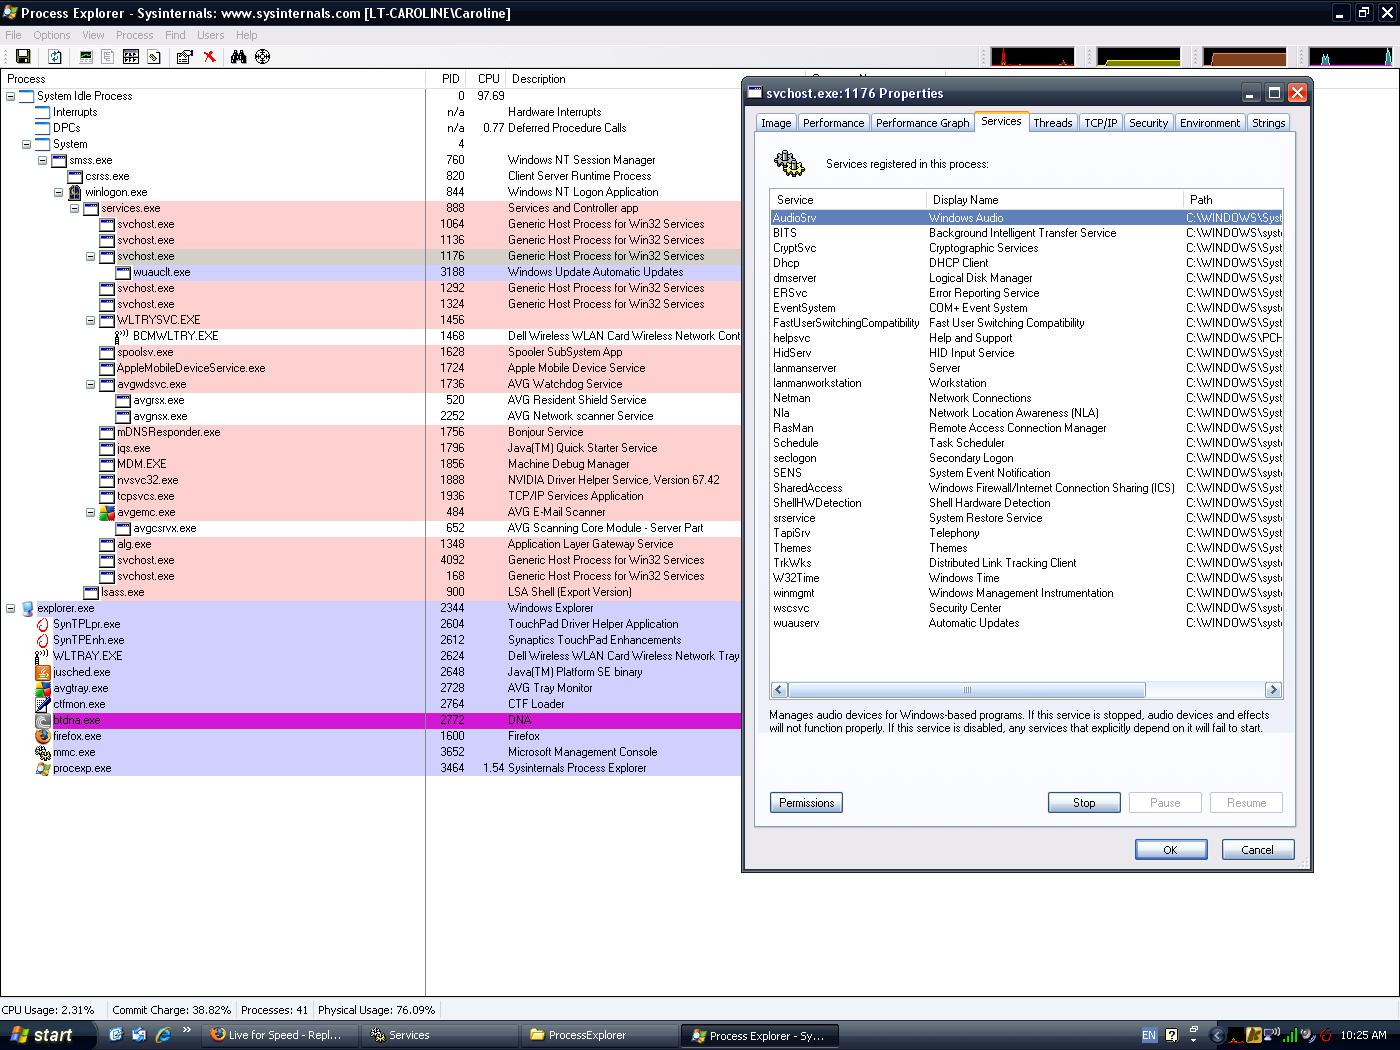Collapse the WLTRYSVC.EXE tree node
1400x1050 pixels.
coord(91,320)
